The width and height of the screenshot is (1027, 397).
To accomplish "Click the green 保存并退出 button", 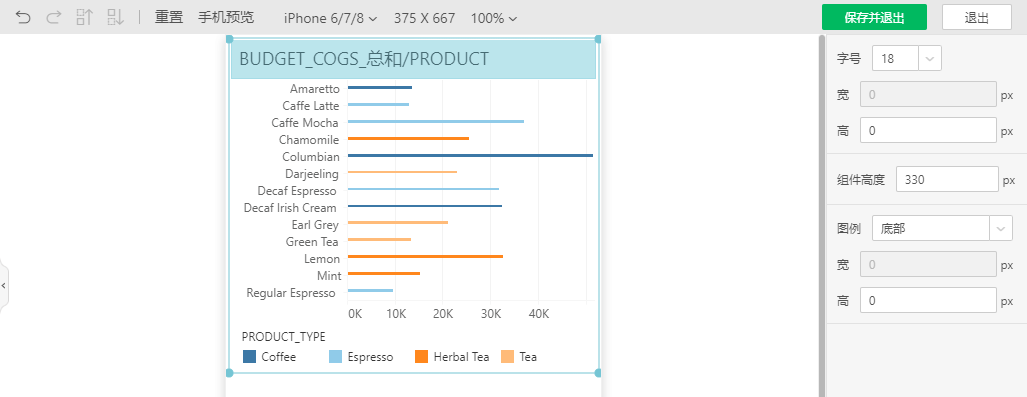I will [874, 18].
